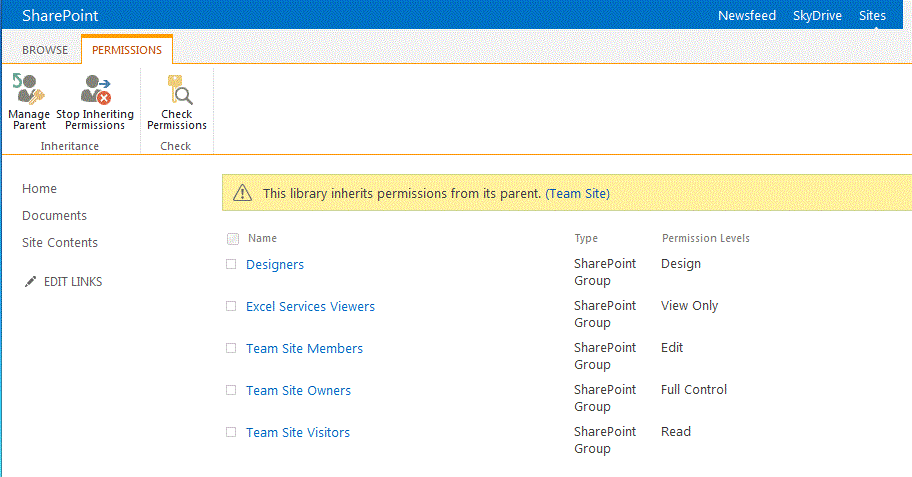912x477 pixels.
Task: Check the Team Site Visitors row checkbox
Action: [231, 432]
